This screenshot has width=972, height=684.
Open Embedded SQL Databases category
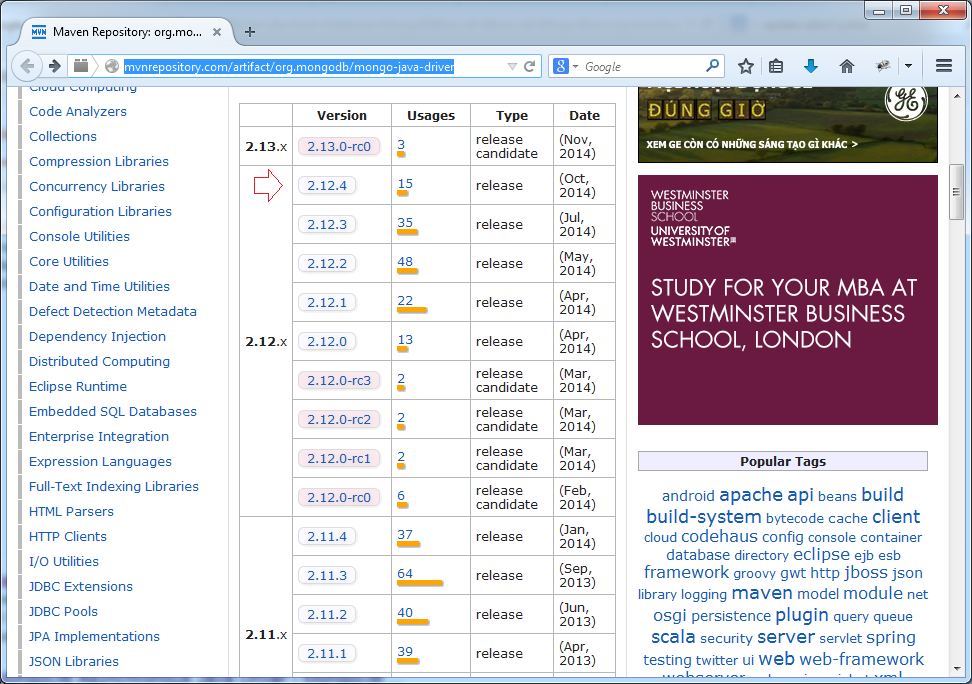tap(113, 411)
